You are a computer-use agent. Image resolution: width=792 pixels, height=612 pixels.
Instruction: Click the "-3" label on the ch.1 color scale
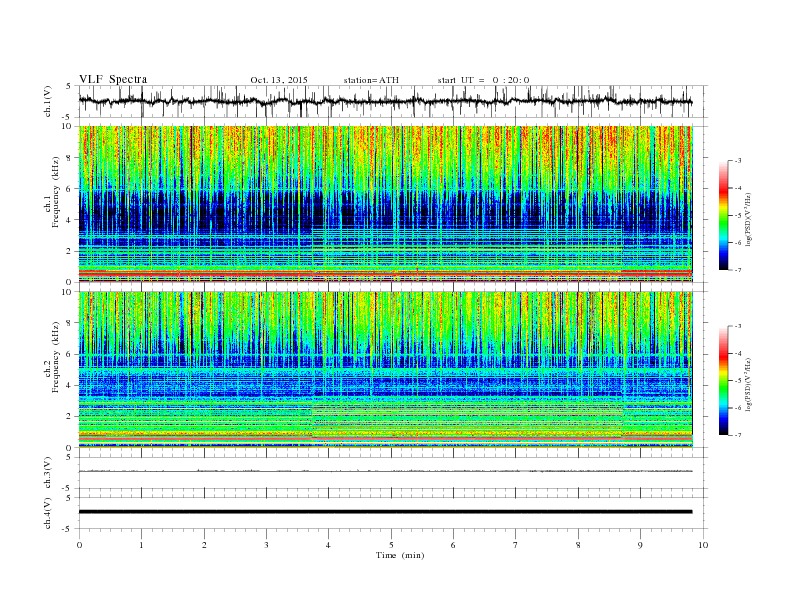click(x=738, y=161)
